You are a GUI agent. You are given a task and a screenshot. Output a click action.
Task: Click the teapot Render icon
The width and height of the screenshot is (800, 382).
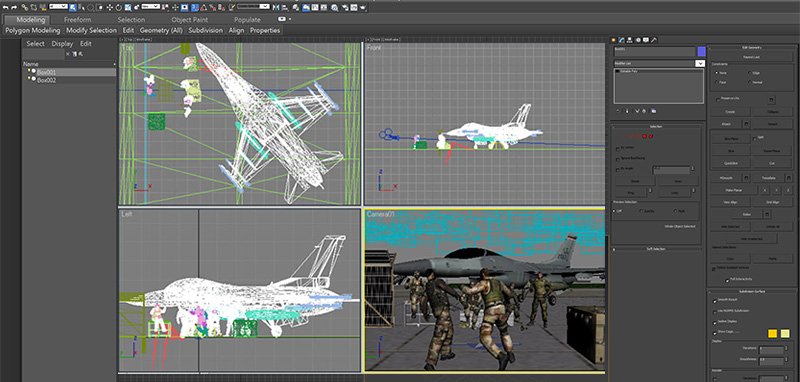pyautogui.click(x=362, y=8)
